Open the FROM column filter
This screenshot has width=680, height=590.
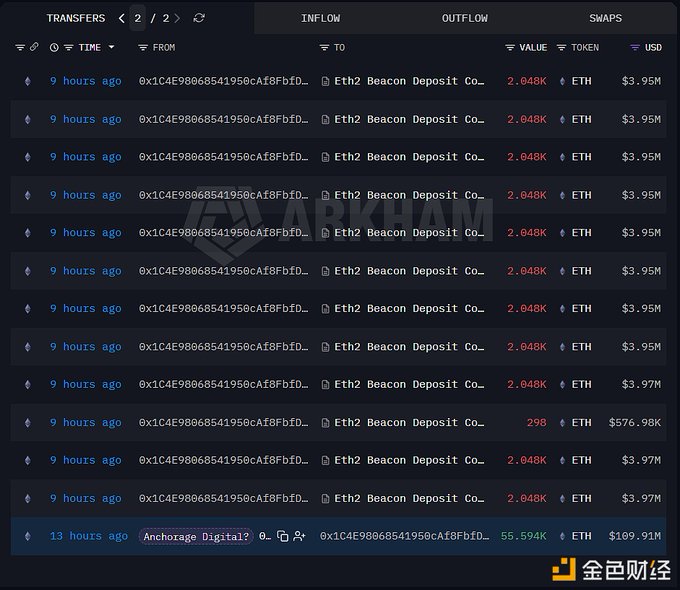click(x=143, y=47)
